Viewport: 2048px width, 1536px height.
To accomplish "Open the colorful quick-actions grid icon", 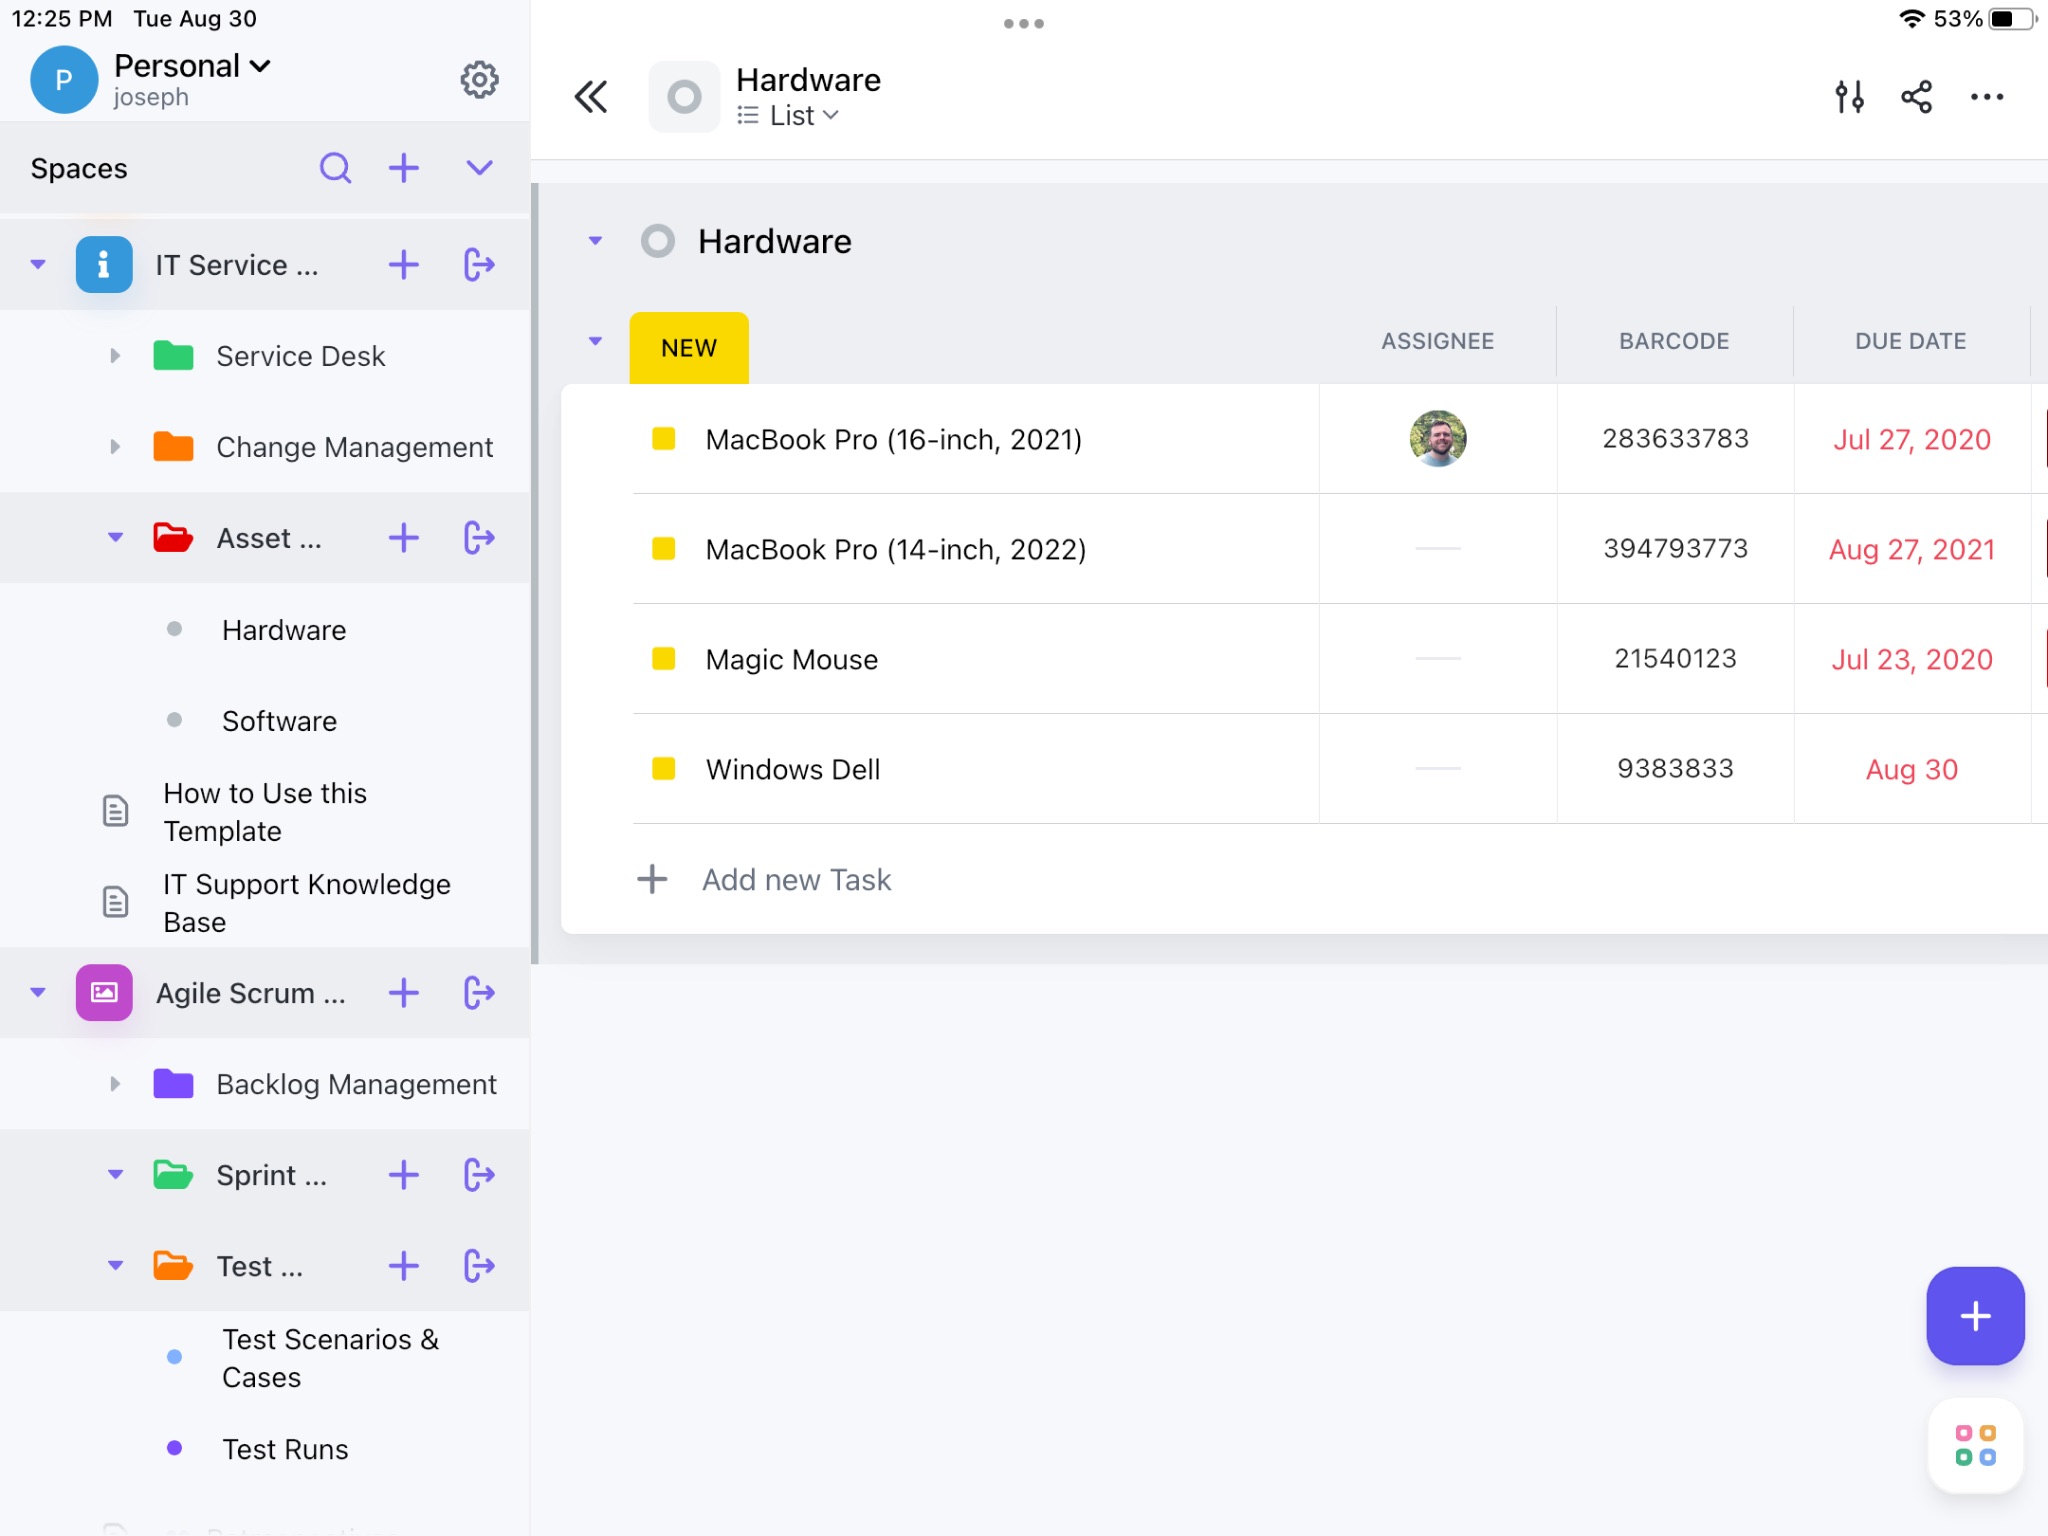I will click(x=1974, y=1445).
